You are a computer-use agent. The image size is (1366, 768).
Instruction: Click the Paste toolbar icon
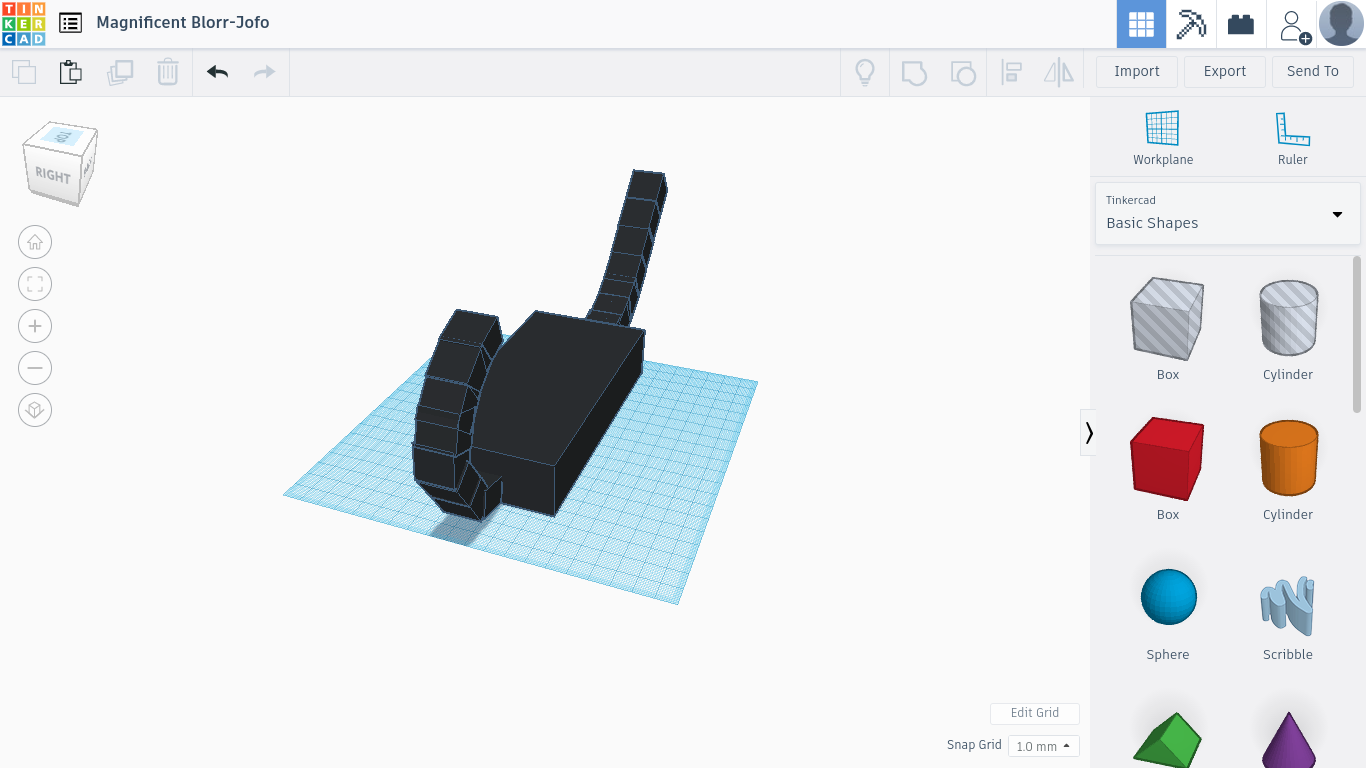[x=70, y=72]
